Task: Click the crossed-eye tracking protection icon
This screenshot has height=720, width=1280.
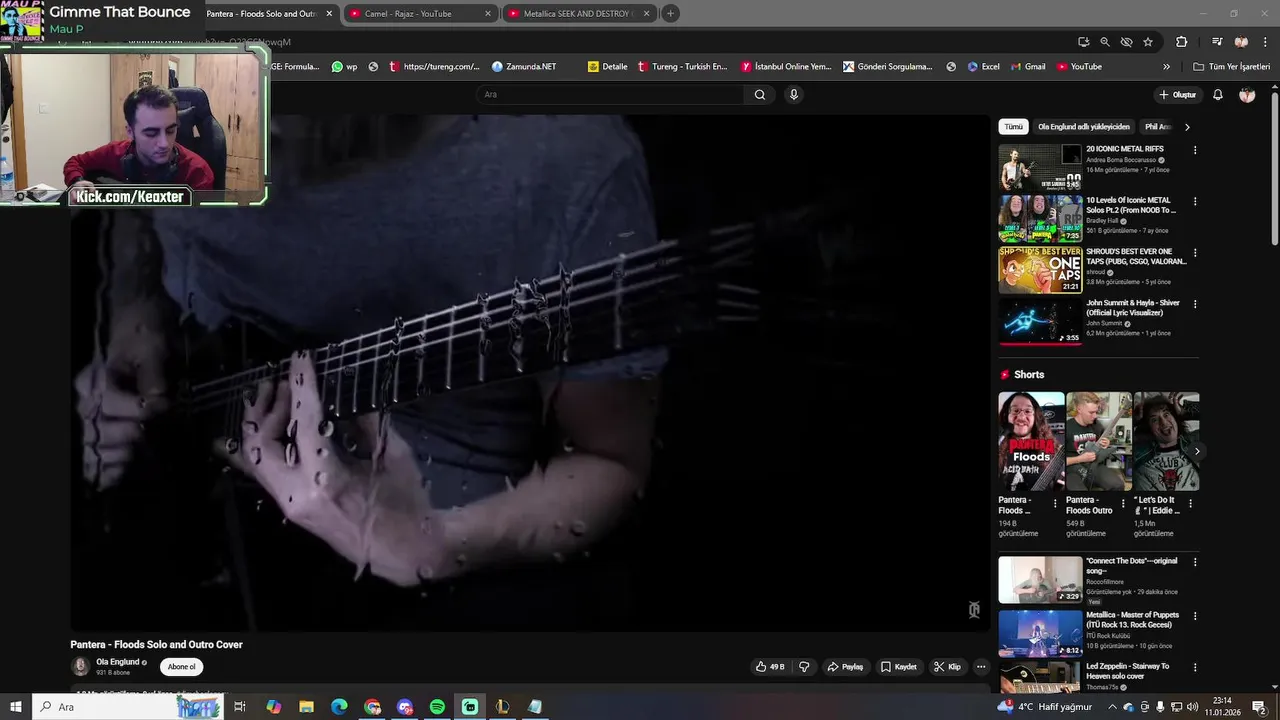Action: 1126,42
